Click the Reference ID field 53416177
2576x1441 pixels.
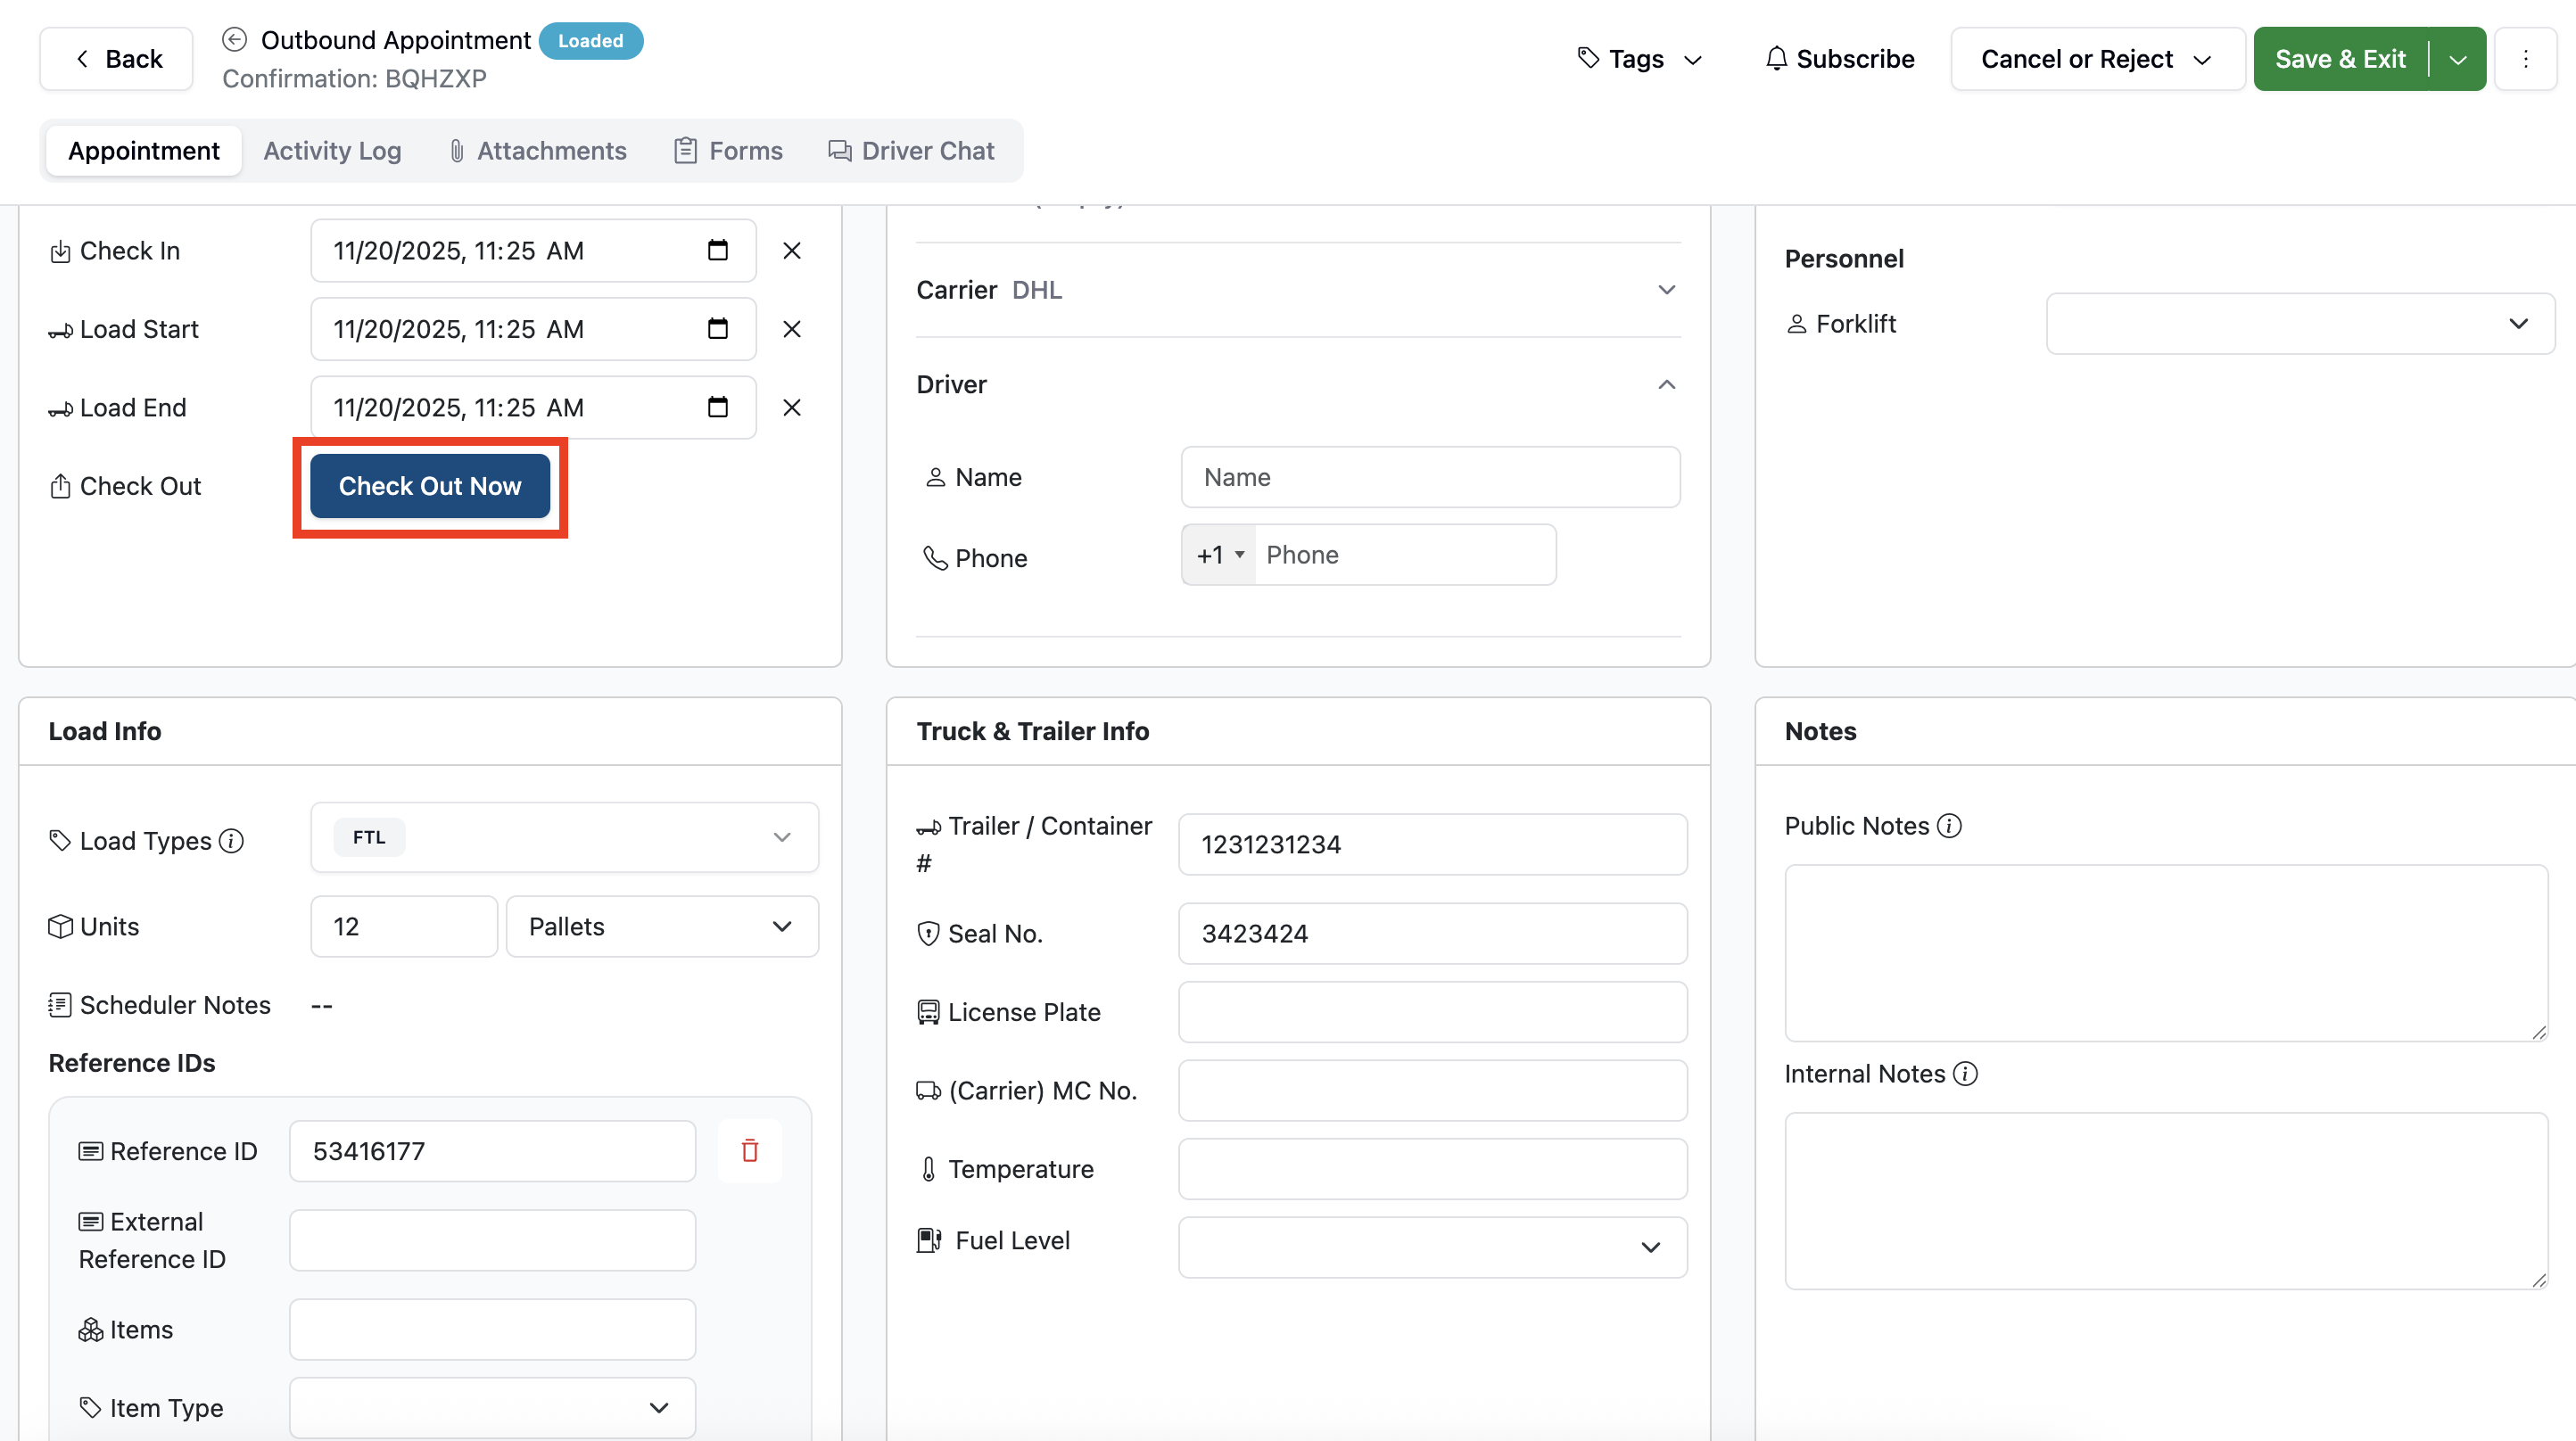click(x=492, y=1151)
